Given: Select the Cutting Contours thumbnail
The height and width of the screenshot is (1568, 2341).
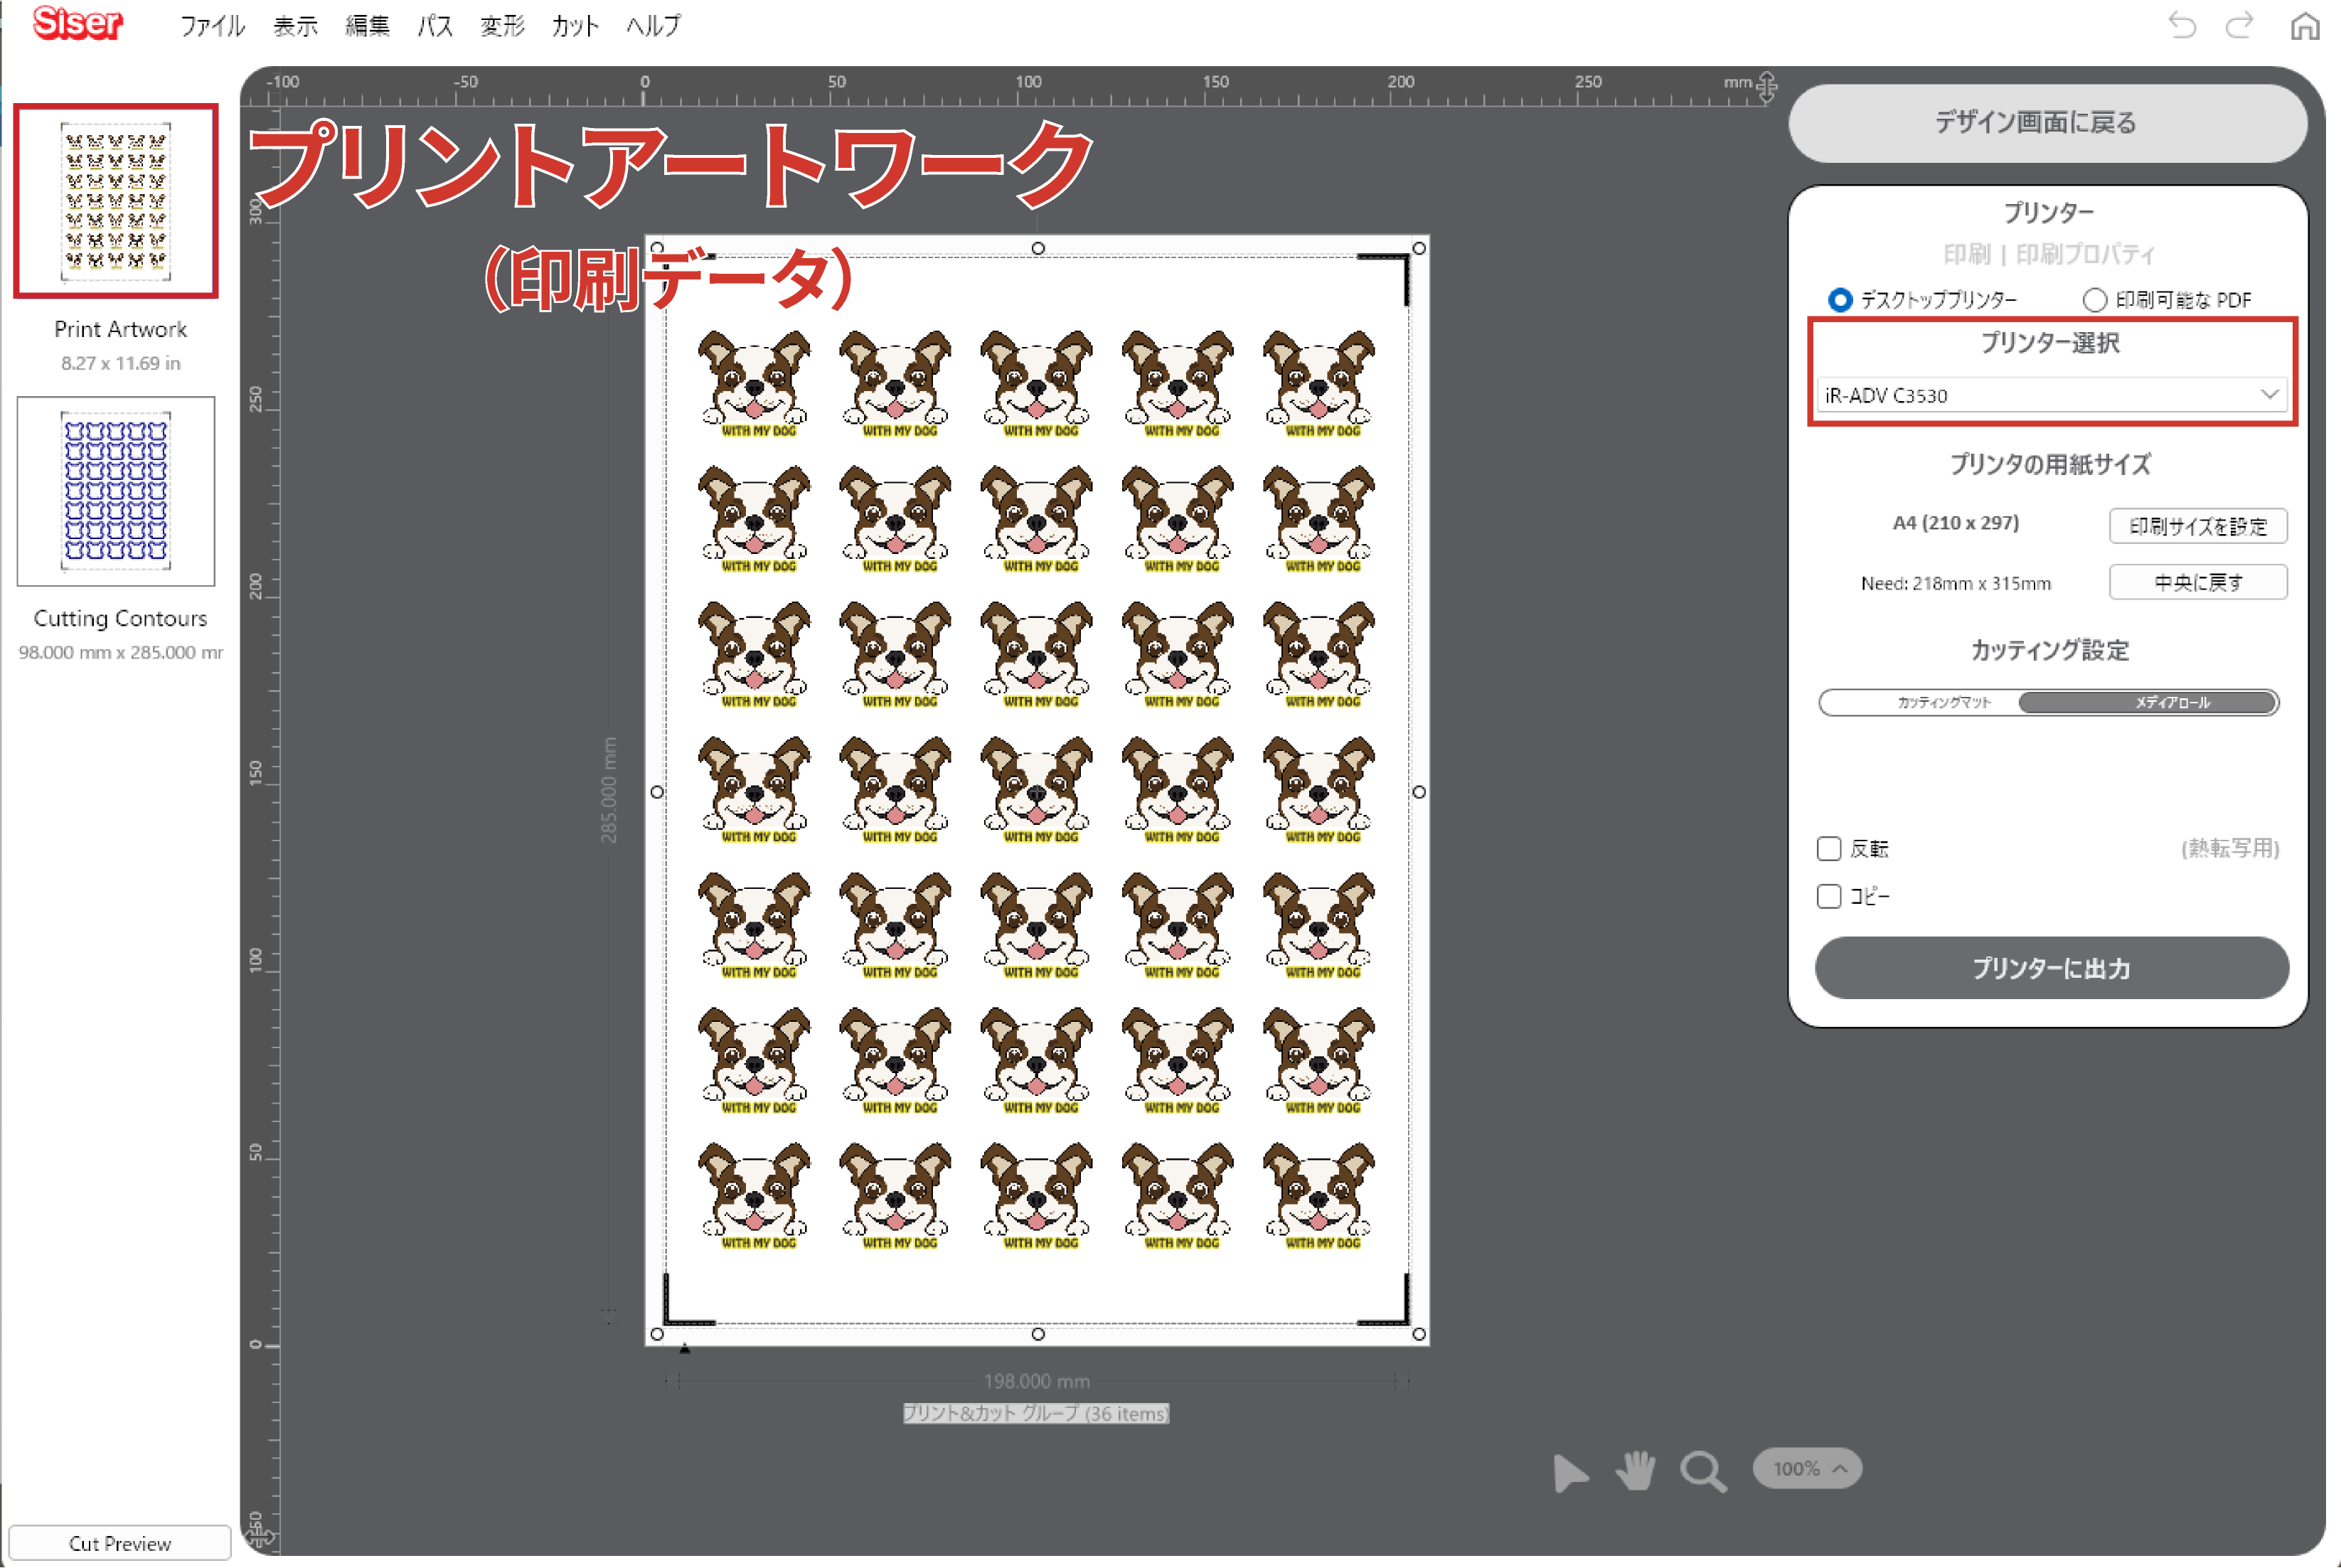Looking at the screenshot, I should (116, 491).
